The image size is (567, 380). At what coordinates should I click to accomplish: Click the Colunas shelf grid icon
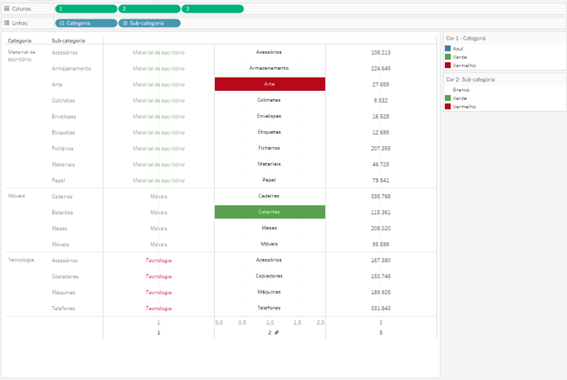point(7,8)
